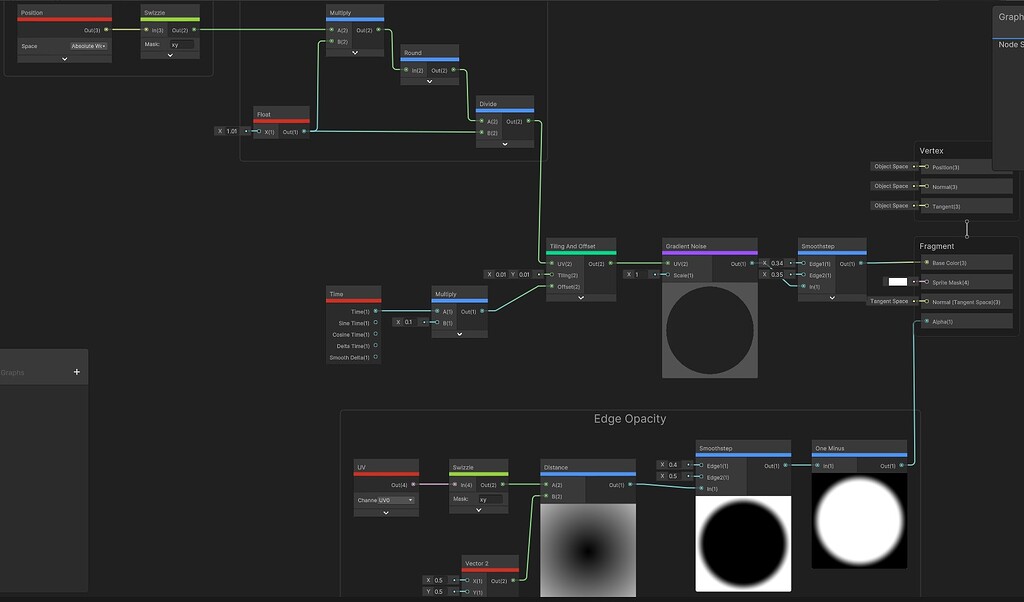Click the plus icon in the Graphs panel

point(76,371)
